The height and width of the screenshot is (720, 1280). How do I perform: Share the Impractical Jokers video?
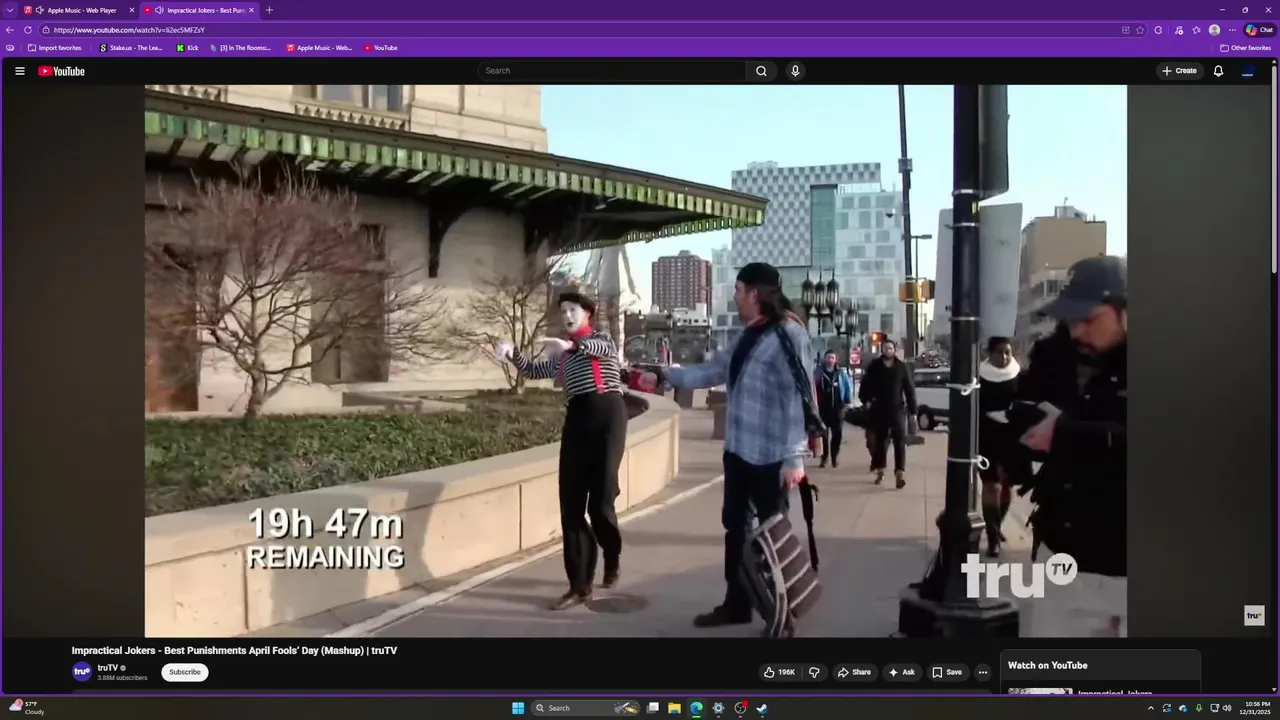click(854, 672)
